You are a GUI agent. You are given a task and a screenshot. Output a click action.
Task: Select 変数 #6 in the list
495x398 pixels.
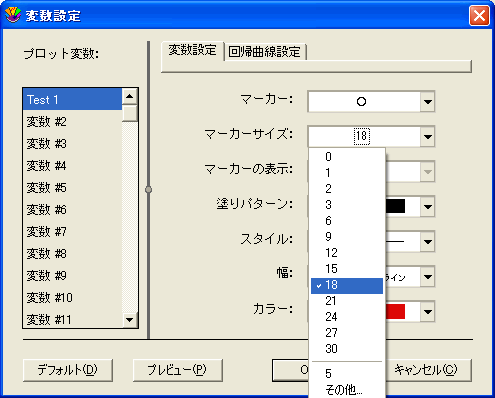72,210
